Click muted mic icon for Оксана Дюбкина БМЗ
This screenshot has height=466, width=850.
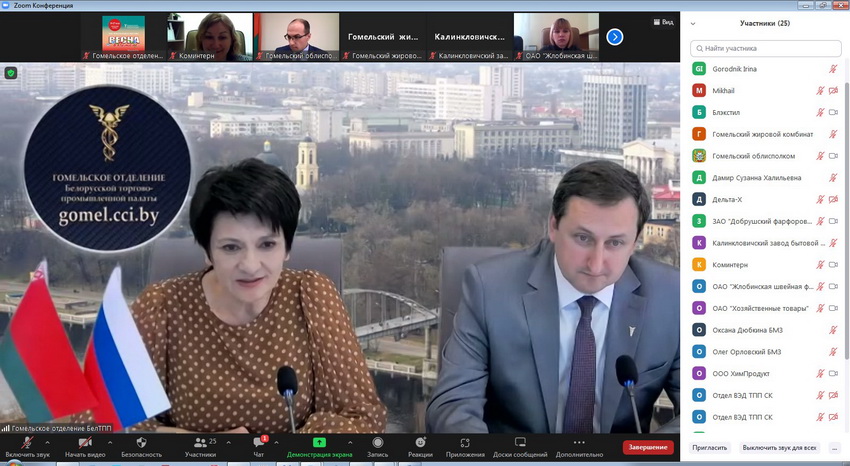[x=833, y=329]
